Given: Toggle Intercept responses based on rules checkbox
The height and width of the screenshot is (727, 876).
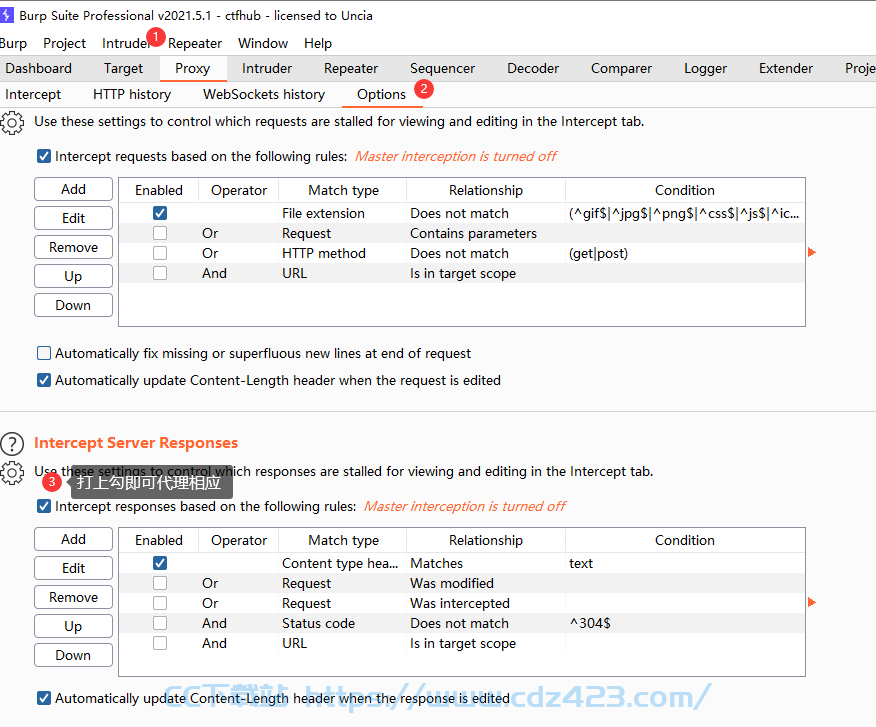Looking at the screenshot, I should [x=44, y=506].
